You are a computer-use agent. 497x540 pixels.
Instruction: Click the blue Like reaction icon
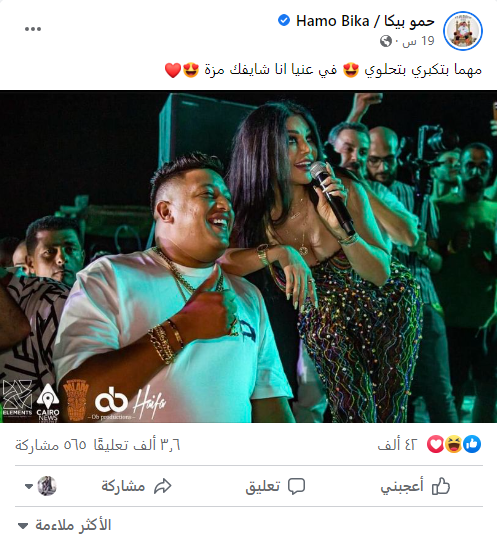[472, 444]
